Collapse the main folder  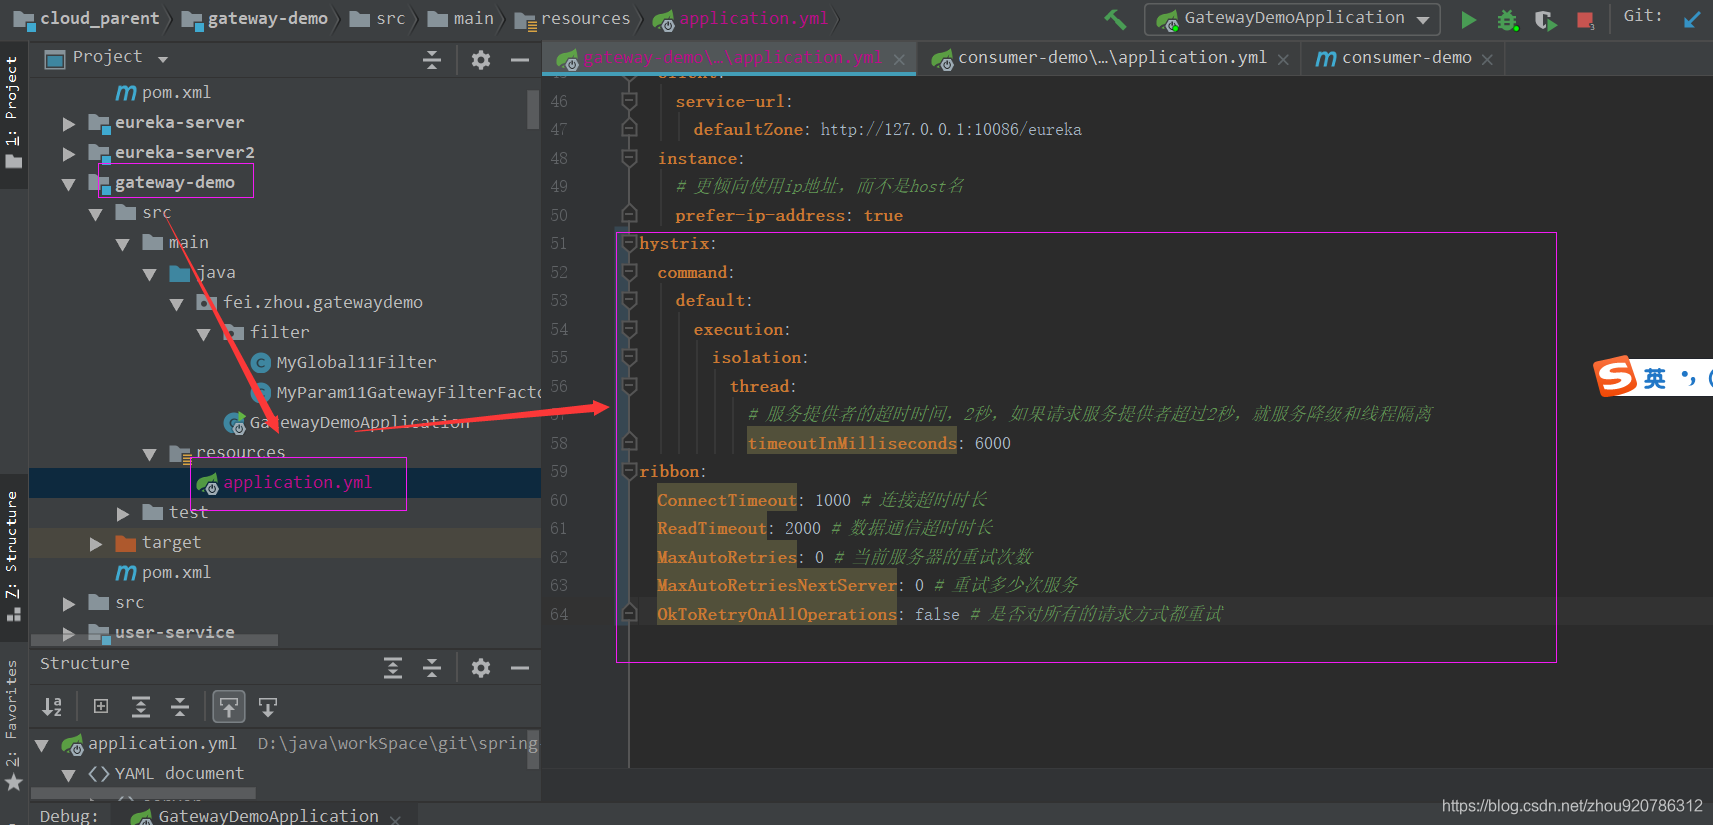(x=123, y=244)
